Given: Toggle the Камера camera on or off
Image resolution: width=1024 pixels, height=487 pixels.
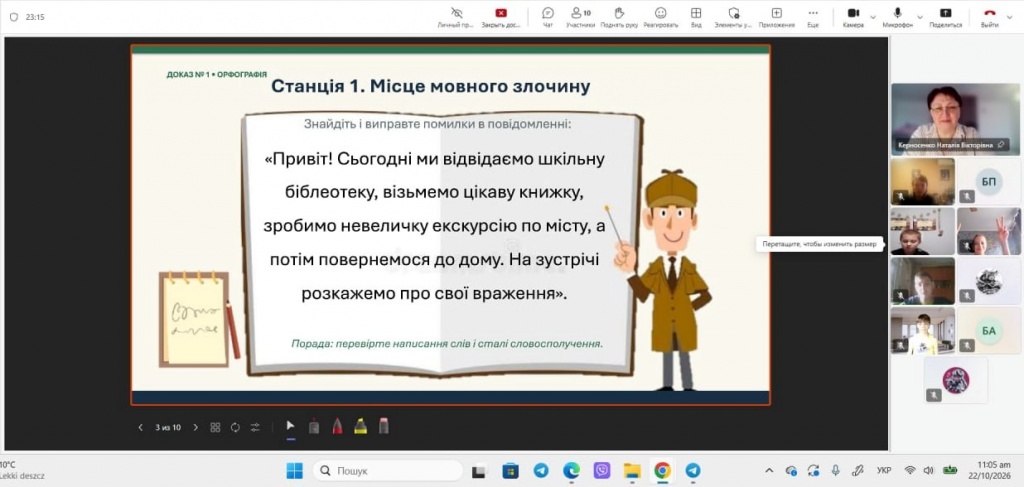Looking at the screenshot, I should click(853, 17).
